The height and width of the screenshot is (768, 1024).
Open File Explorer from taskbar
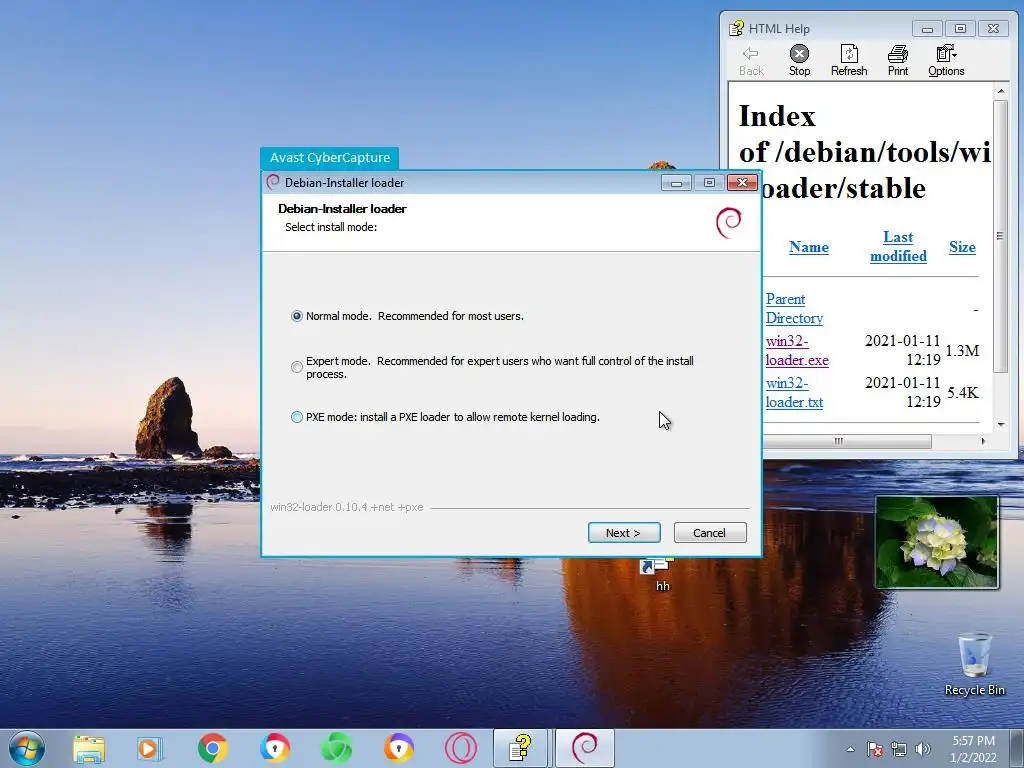point(89,748)
